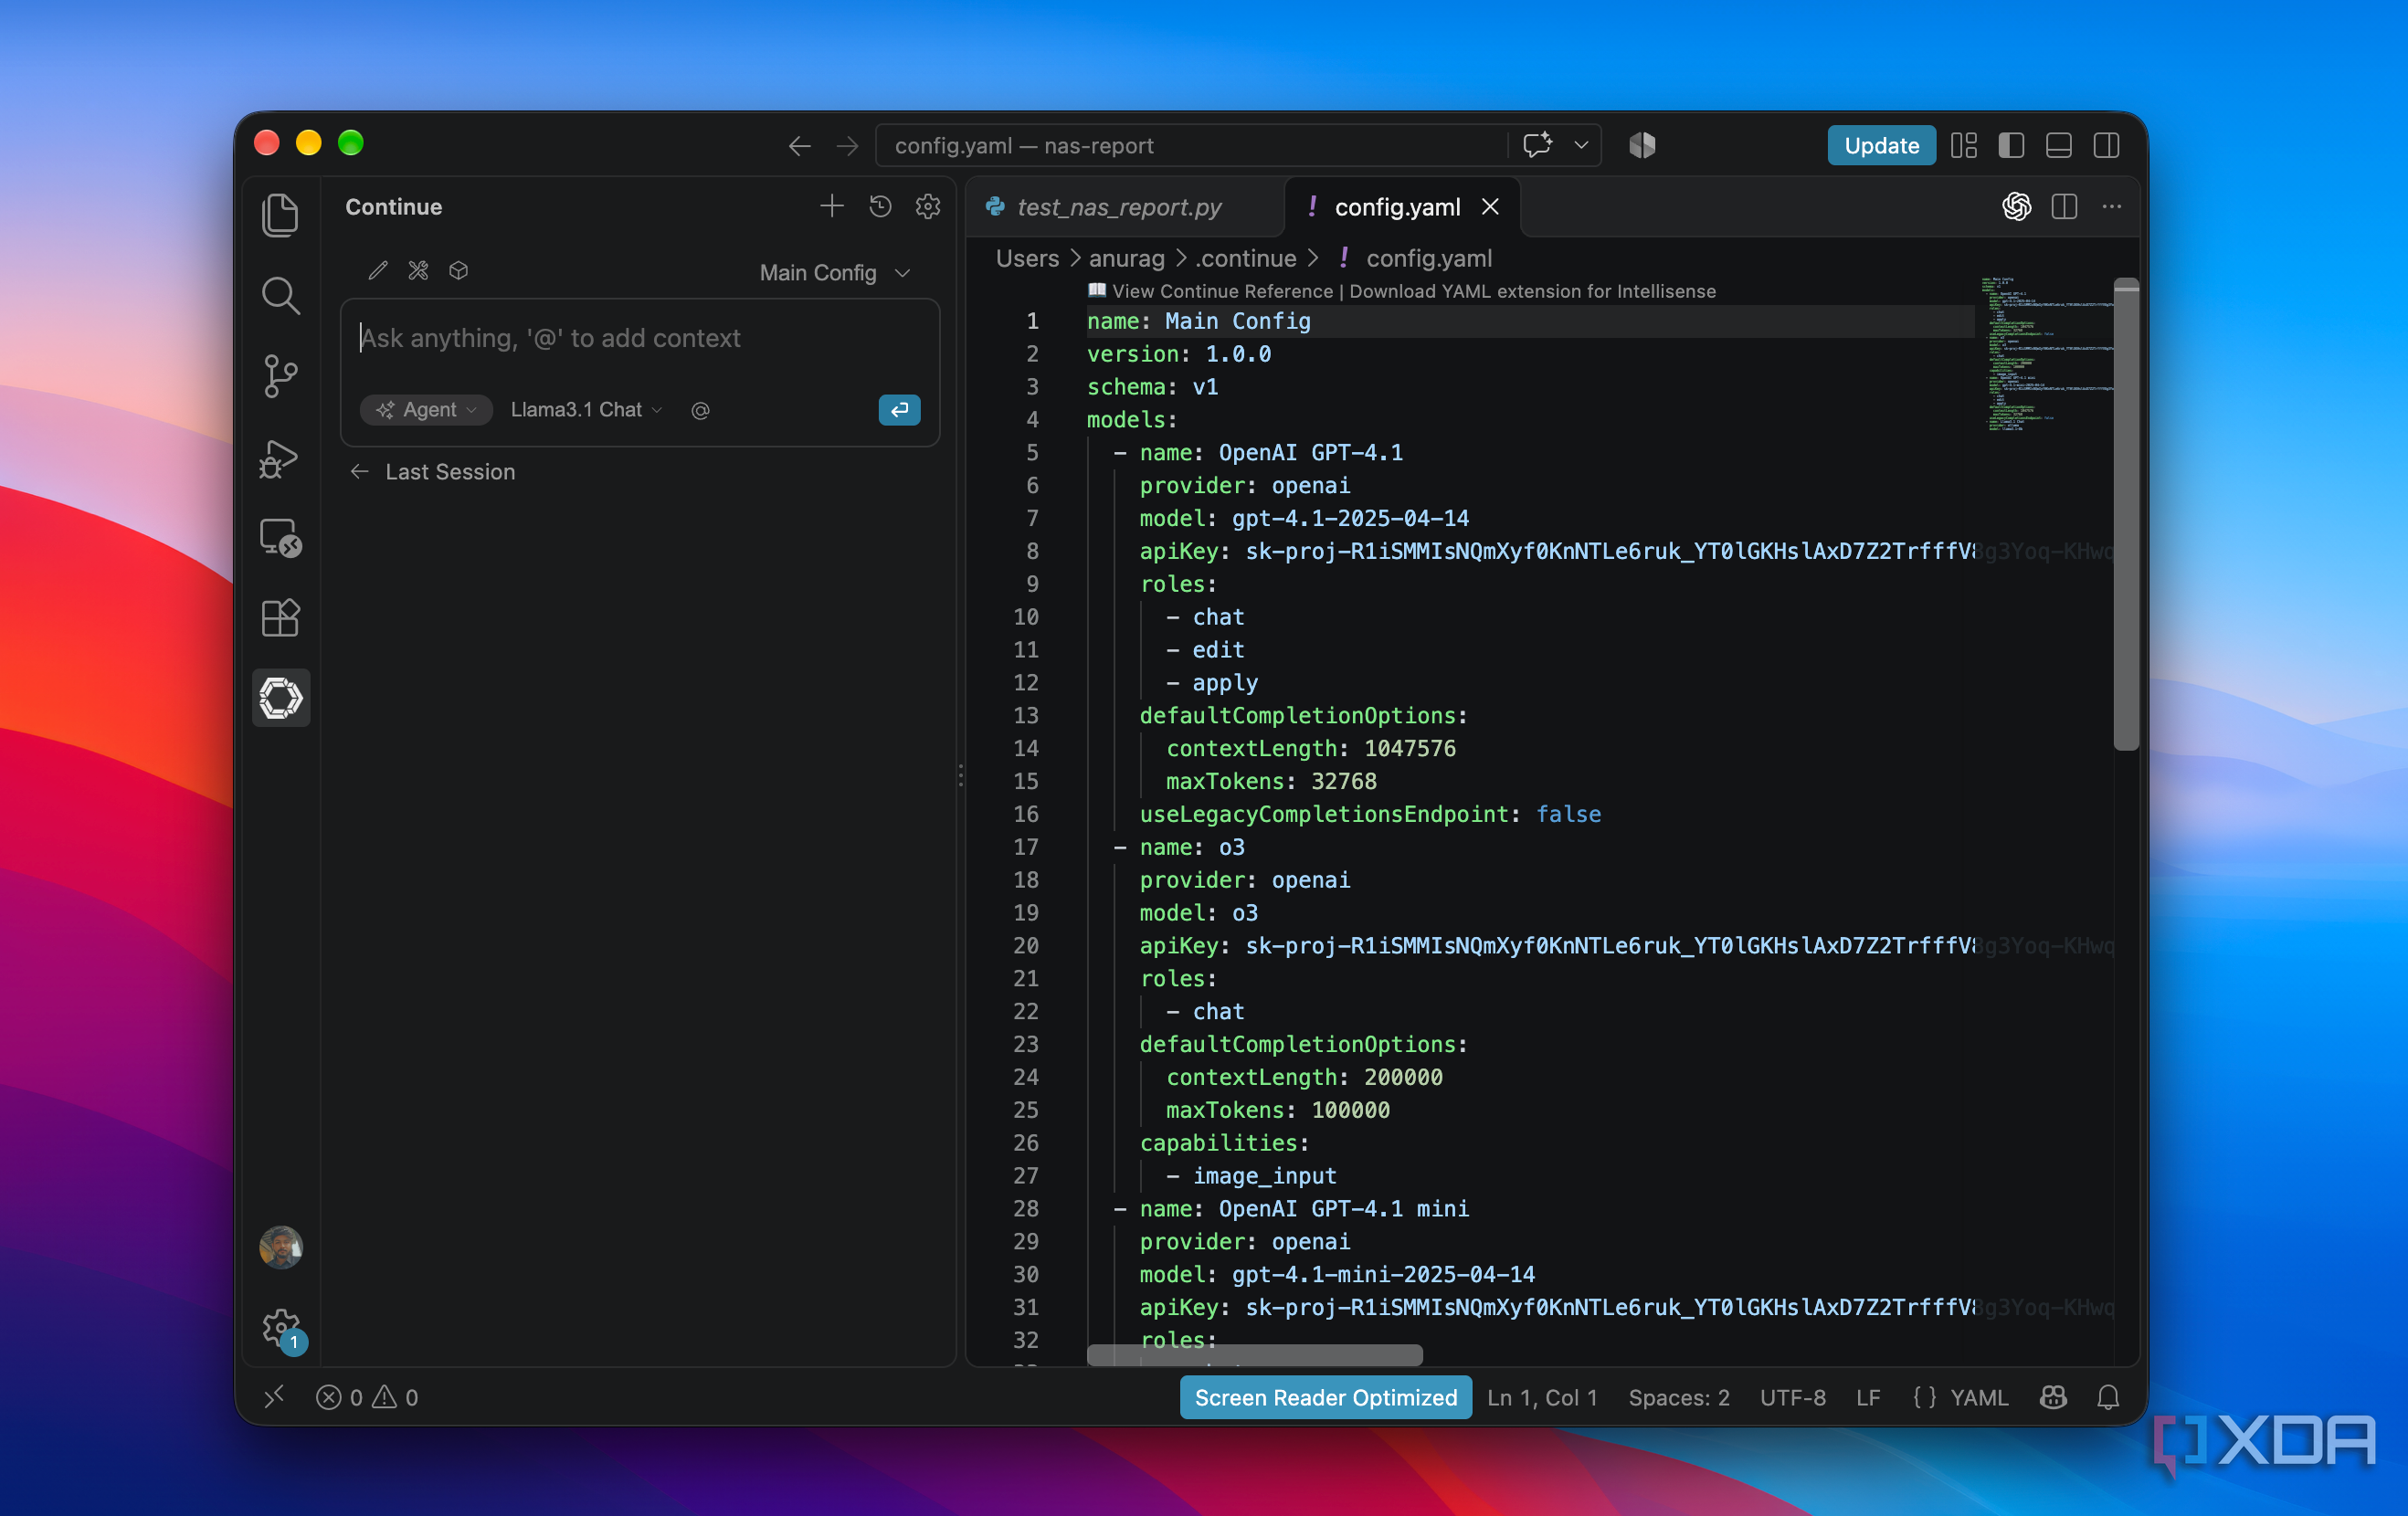Toggle the bottom panel
The image size is (2408, 1516).
click(x=2059, y=145)
